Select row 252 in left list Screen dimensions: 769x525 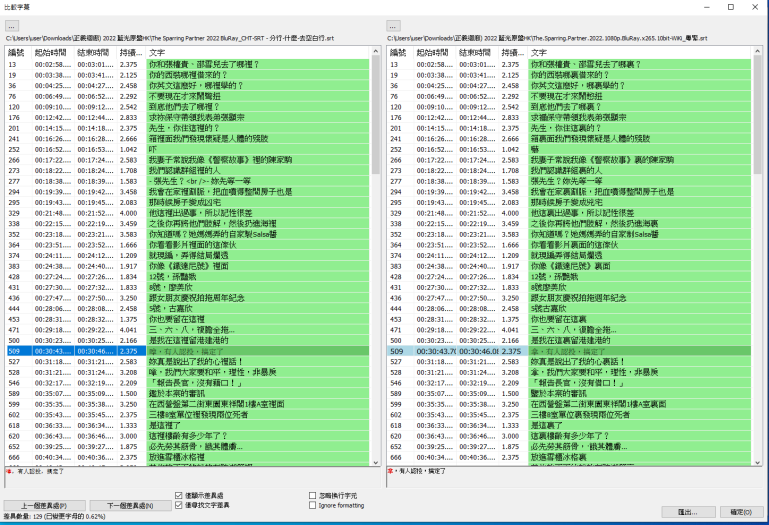tap(188, 150)
